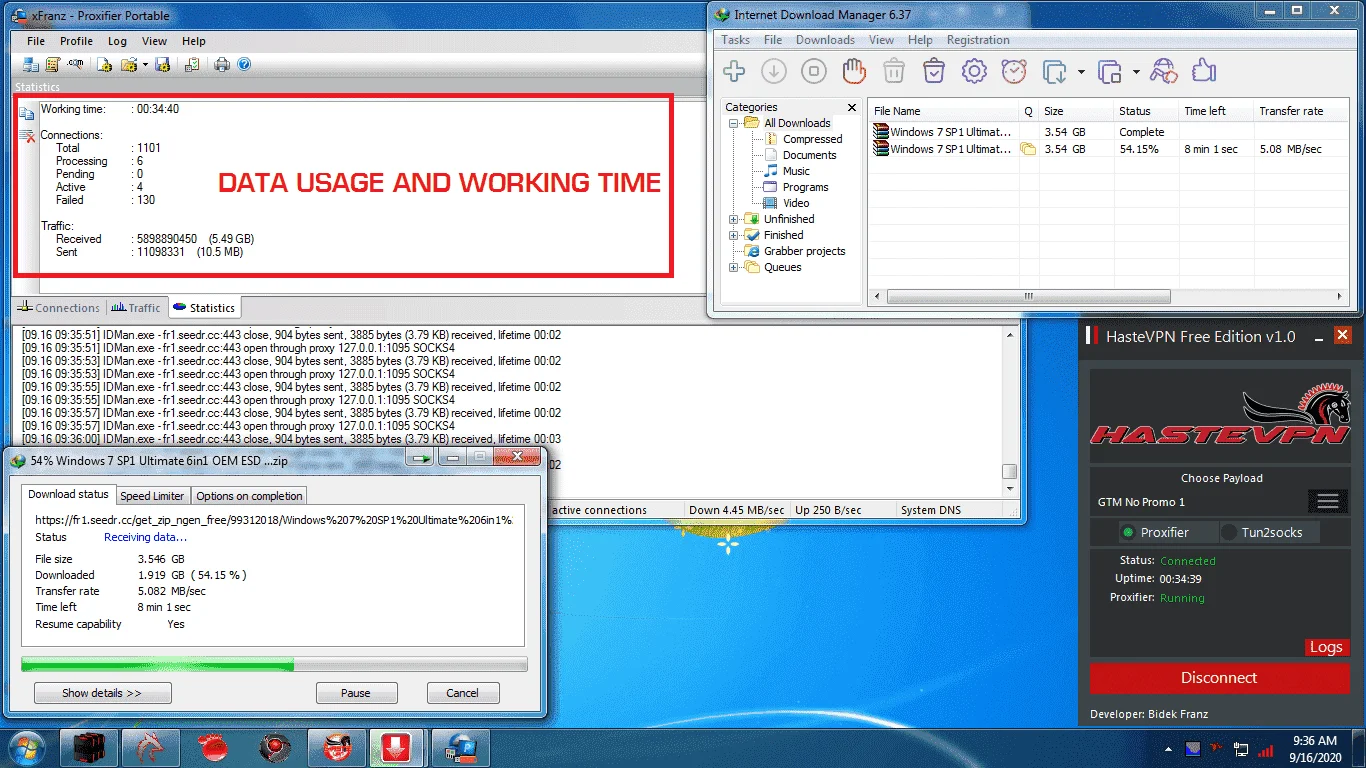Image resolution: width=1366 pixels, height=768 pixels.
Task: Open the IDM scheduler clock icon
Action: (x=1014, y=71)
